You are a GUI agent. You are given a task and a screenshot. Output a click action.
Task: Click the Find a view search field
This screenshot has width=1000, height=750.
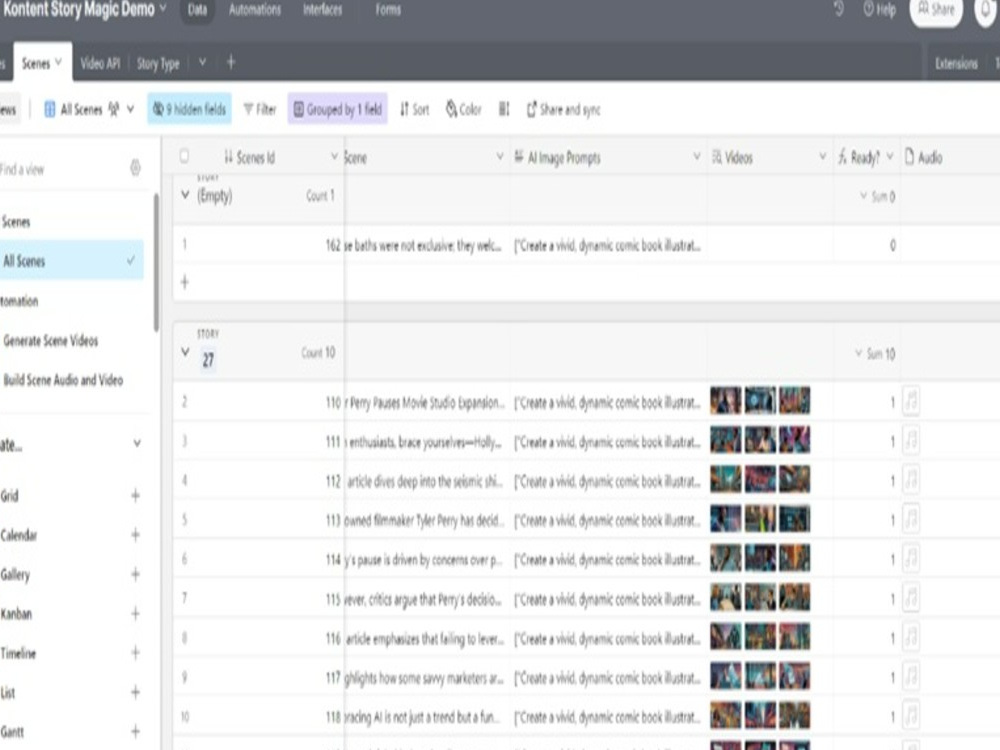pos(61,169)
